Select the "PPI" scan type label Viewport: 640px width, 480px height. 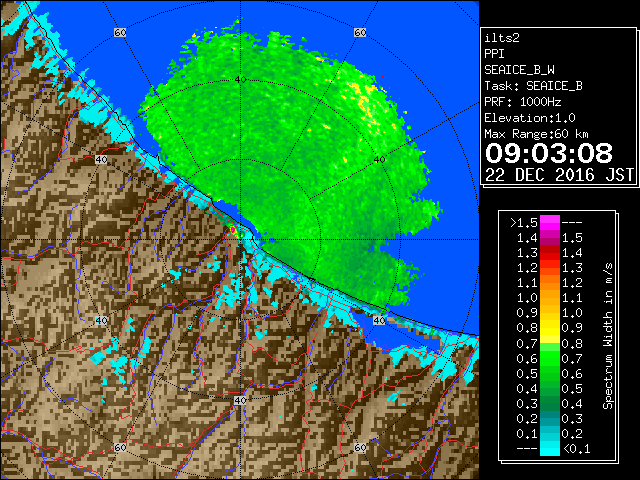[494, 54]
